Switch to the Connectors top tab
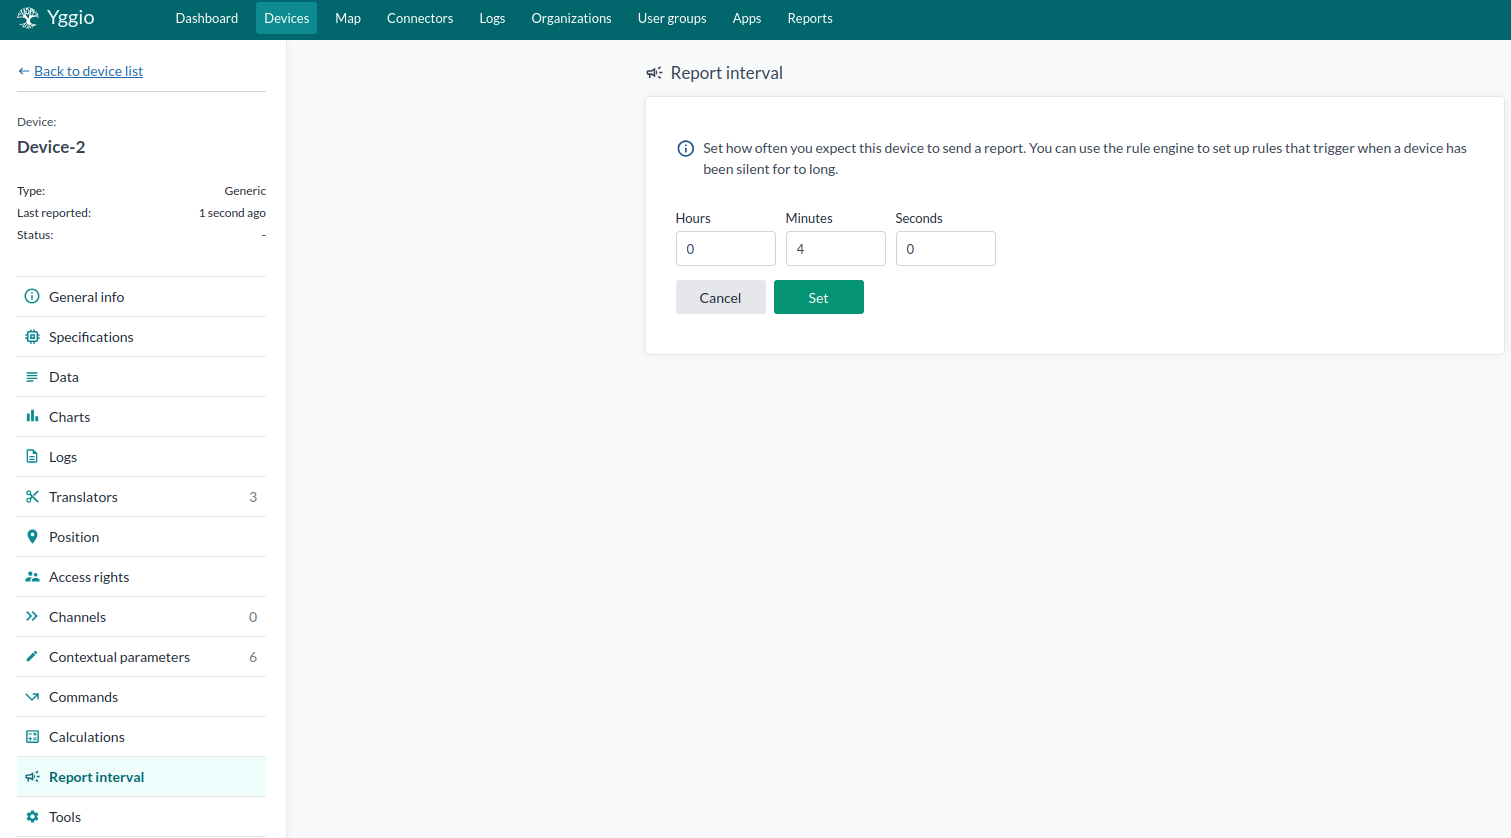The height and width of the screenshot is (838, 1511). [420, 18]
